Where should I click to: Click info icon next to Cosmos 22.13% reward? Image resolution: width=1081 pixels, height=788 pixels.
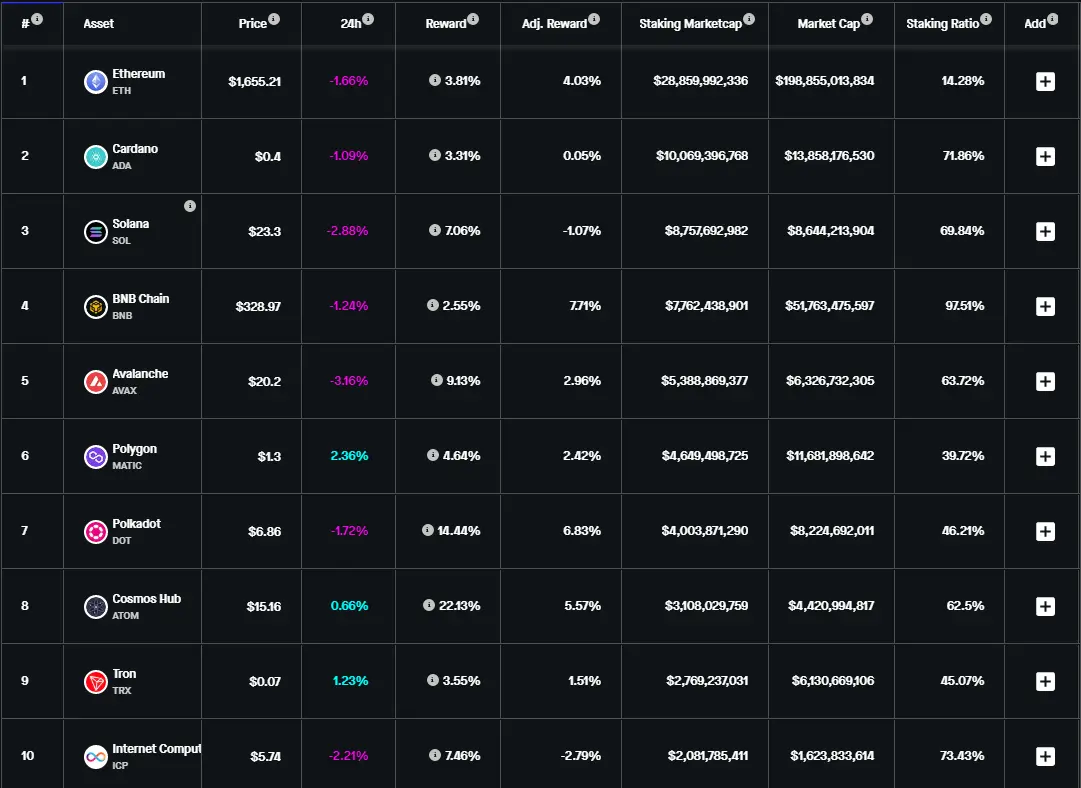(429, 605)
